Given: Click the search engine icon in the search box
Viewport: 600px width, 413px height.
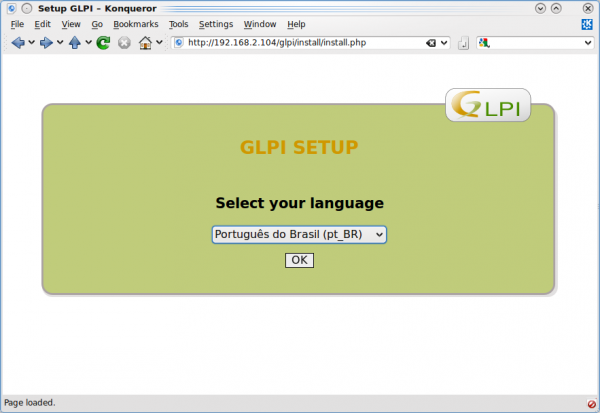Looking at the screenshot, I should (x=484, y=43).
